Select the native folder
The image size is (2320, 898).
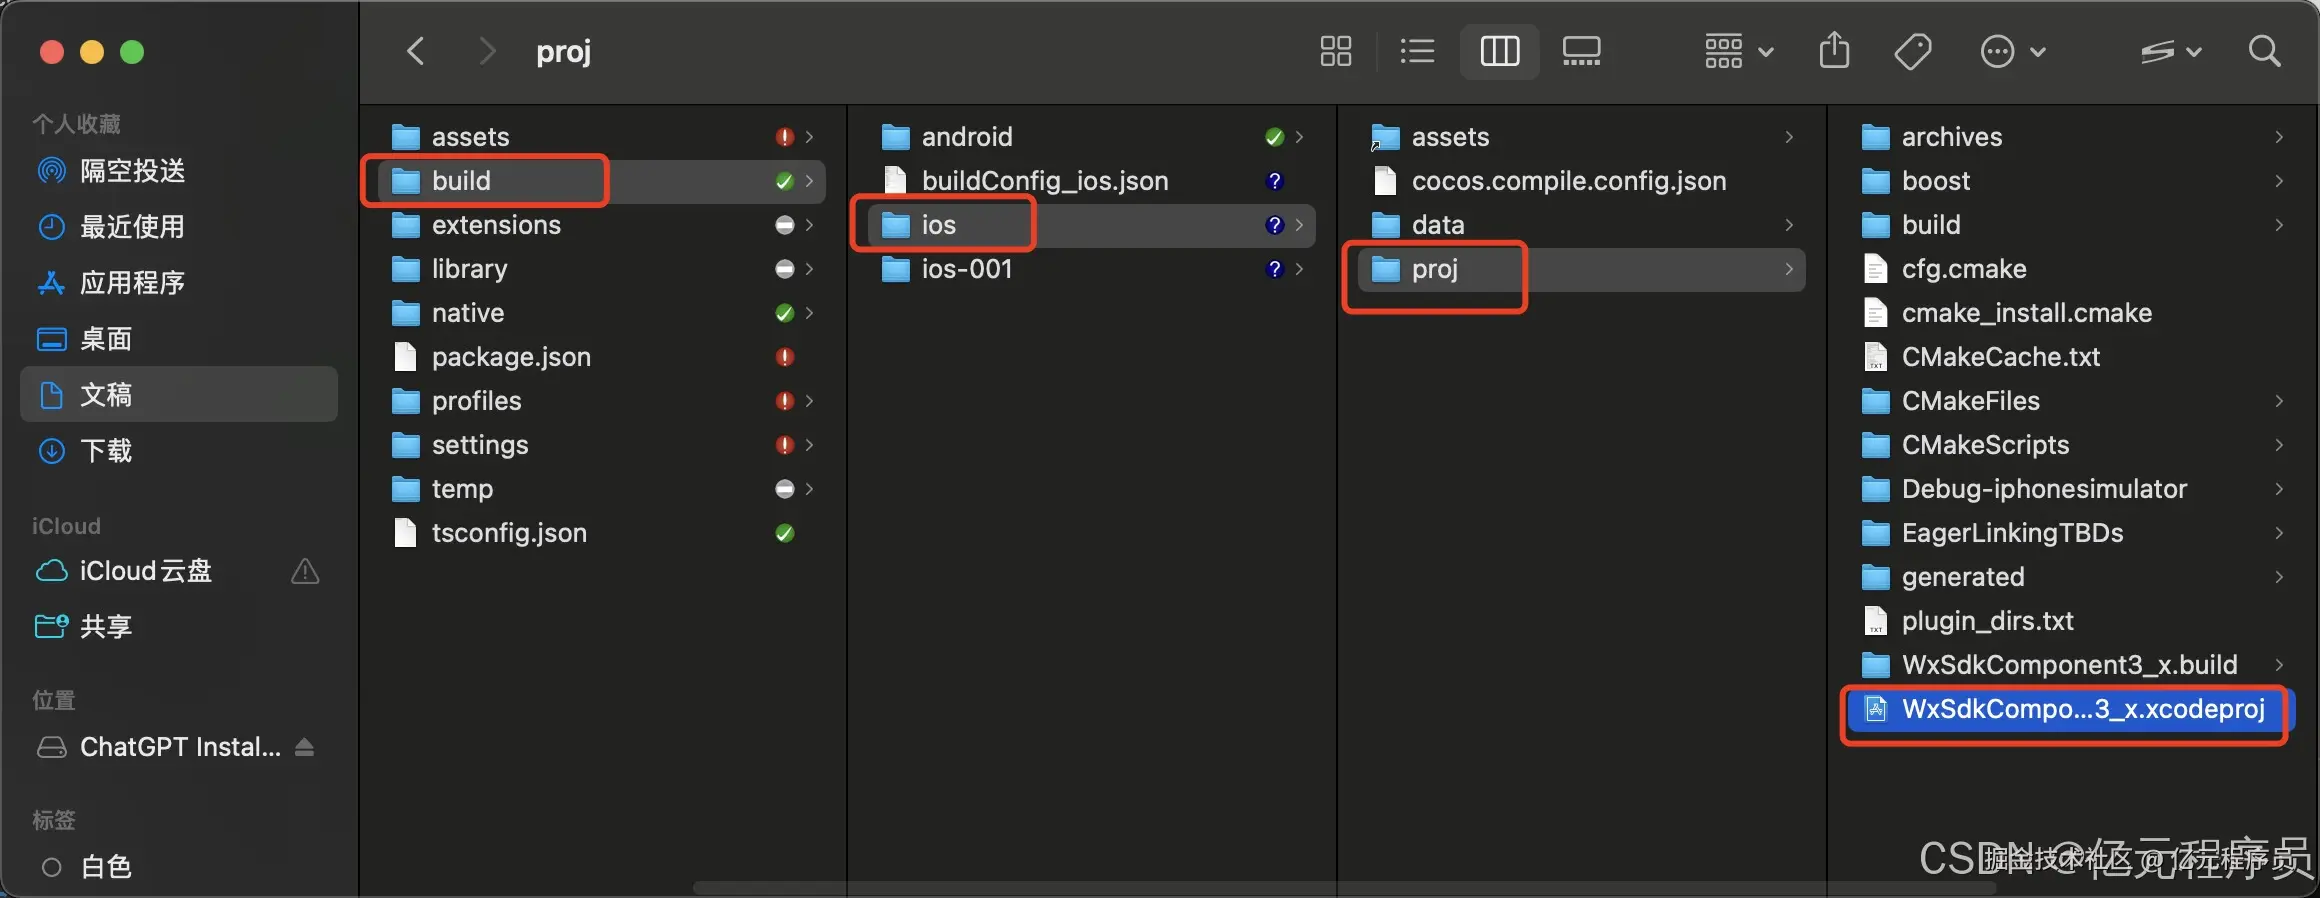(600, 313)
